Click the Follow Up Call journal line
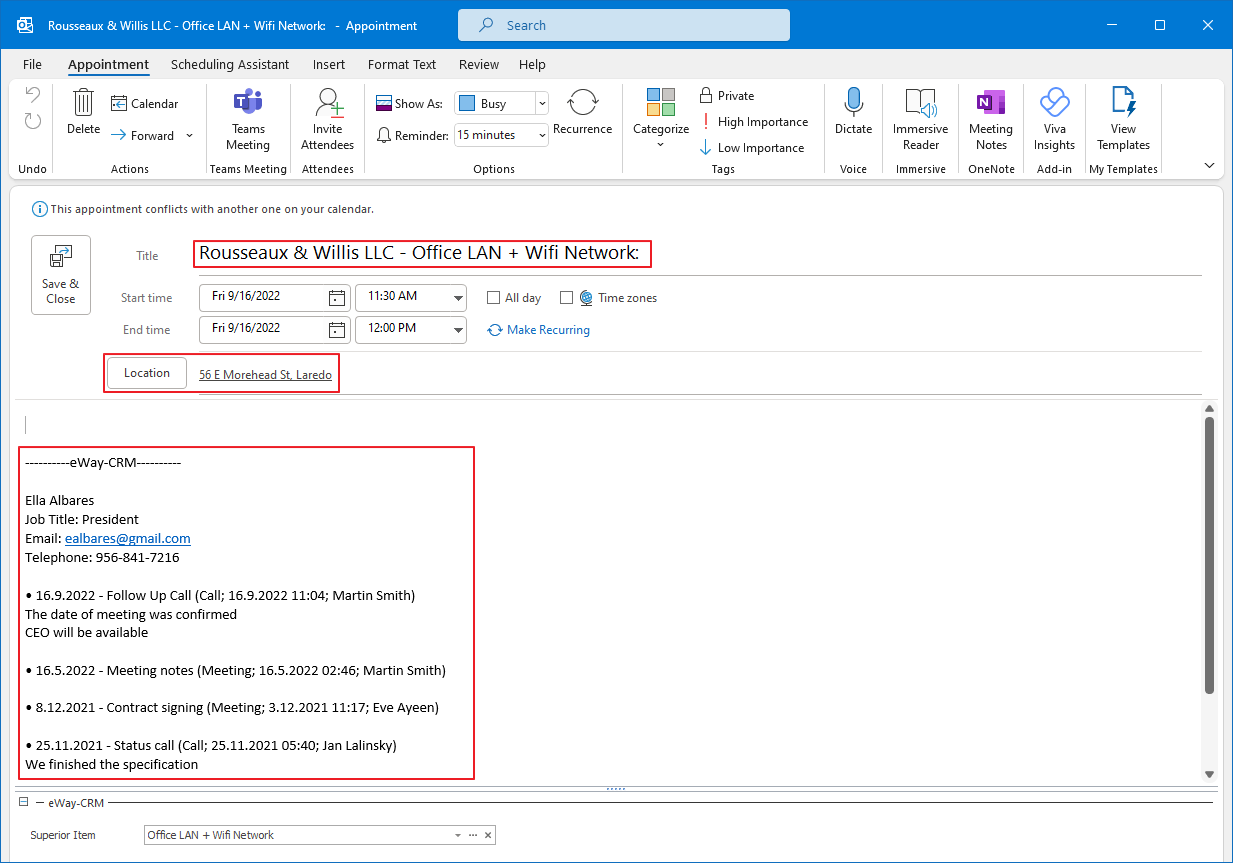The height and width of the screenshot is (863, 1233). point(220,595)
